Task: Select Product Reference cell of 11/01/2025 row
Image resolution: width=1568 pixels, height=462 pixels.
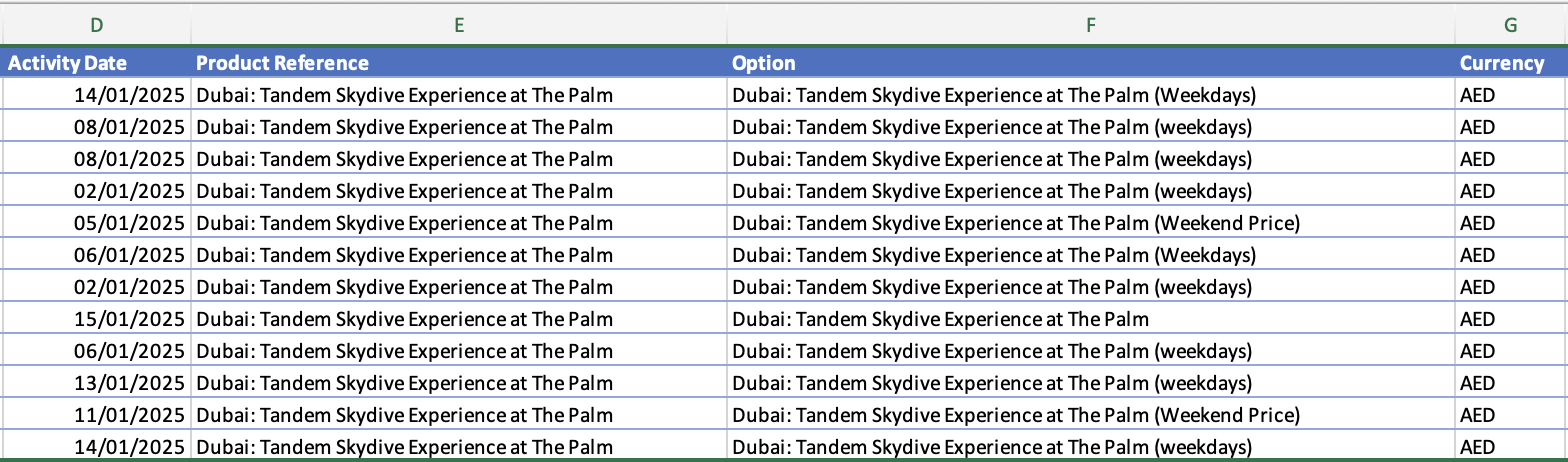Action: 459,415
